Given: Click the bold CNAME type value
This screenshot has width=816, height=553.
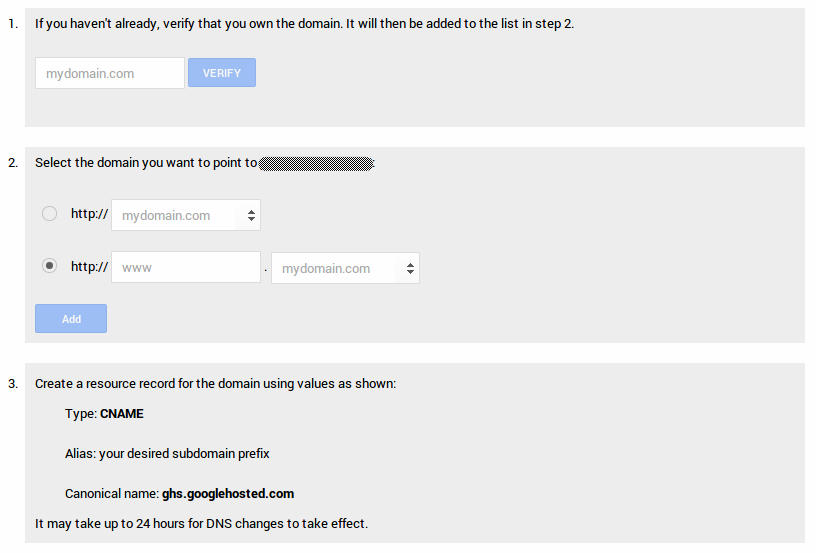Looking at the screenshot, I should pos(122,413).
